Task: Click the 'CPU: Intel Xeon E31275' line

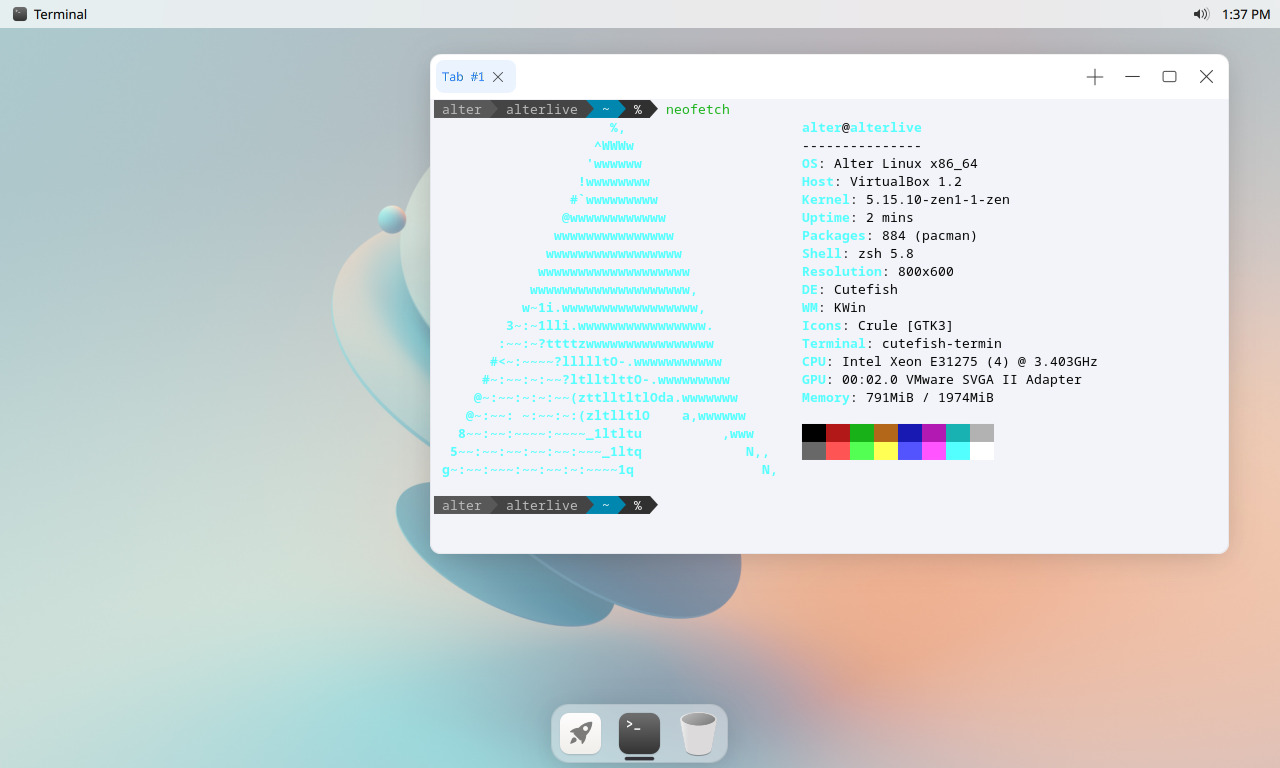Action: click(x=950, y=361)
